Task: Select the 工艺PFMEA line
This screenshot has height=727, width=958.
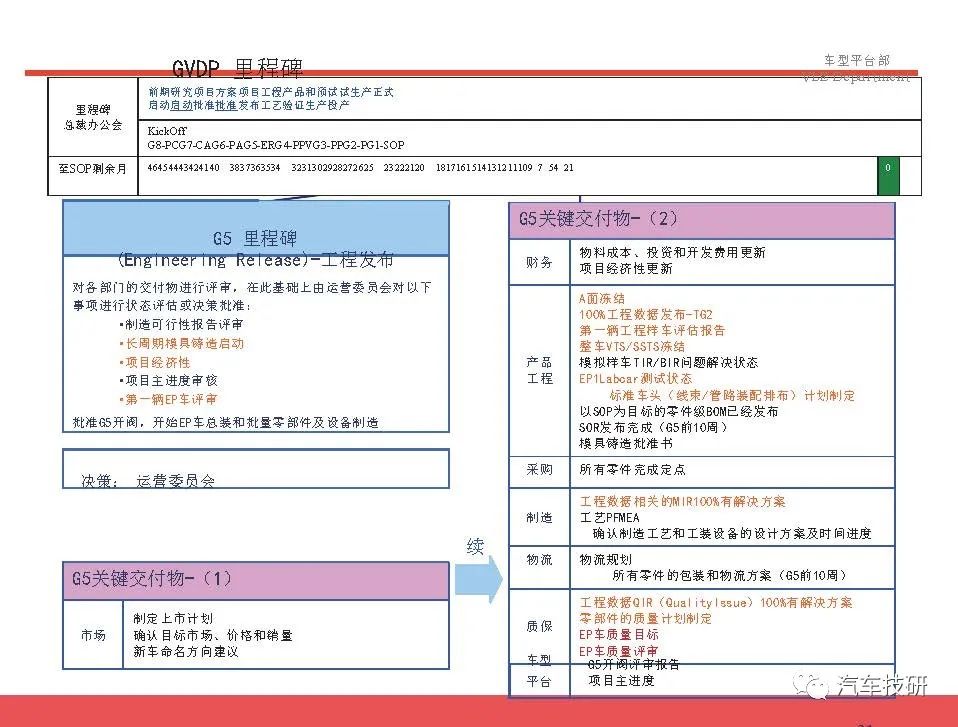Action: coord(609,517)
